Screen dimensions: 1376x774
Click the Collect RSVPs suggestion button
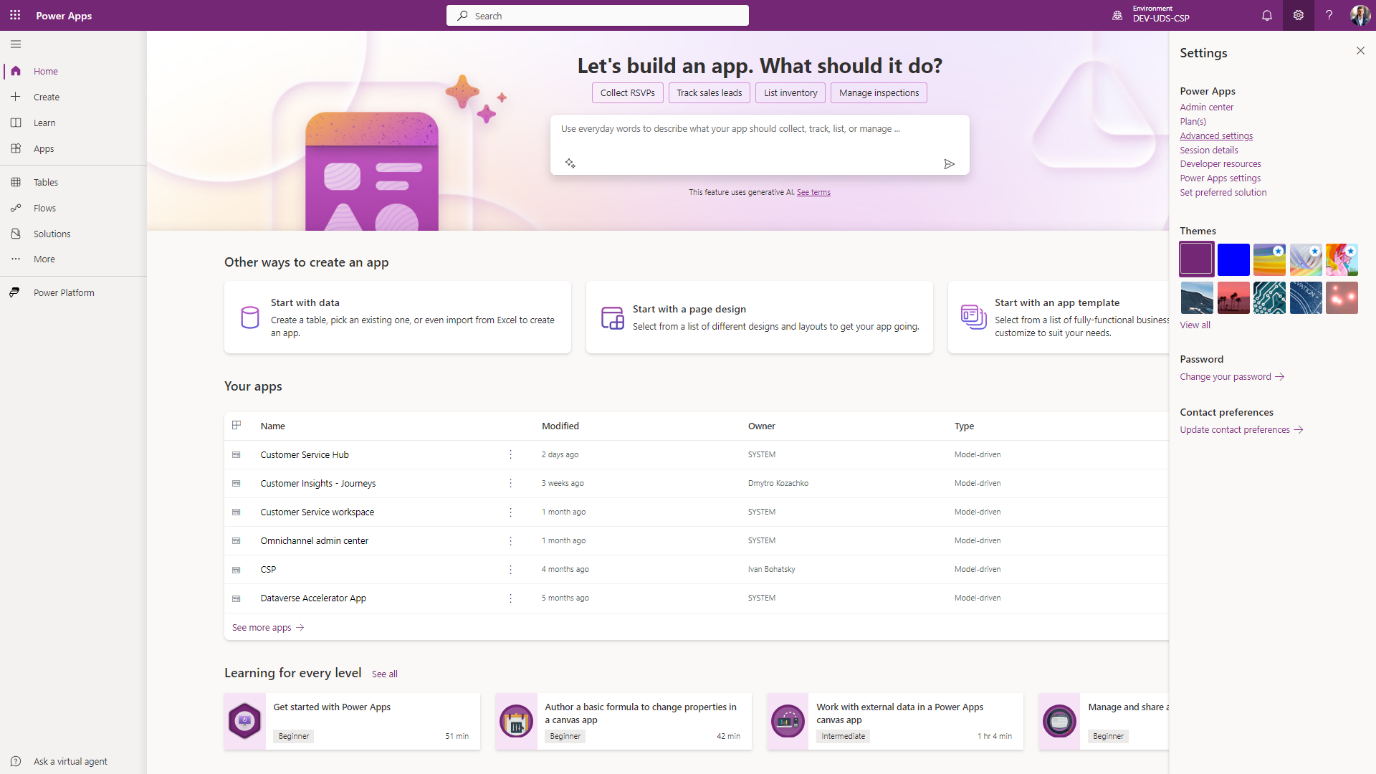[627, 93]
